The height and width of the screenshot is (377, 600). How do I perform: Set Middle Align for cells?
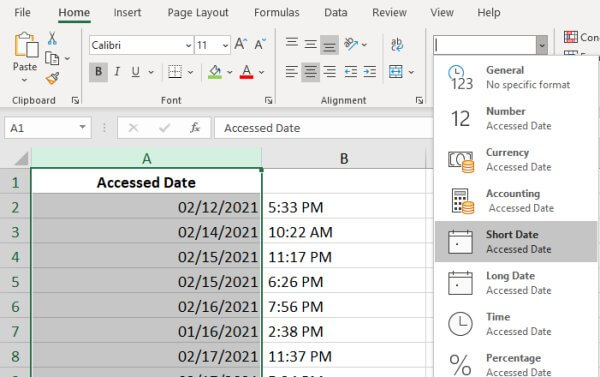coord(310,44)
